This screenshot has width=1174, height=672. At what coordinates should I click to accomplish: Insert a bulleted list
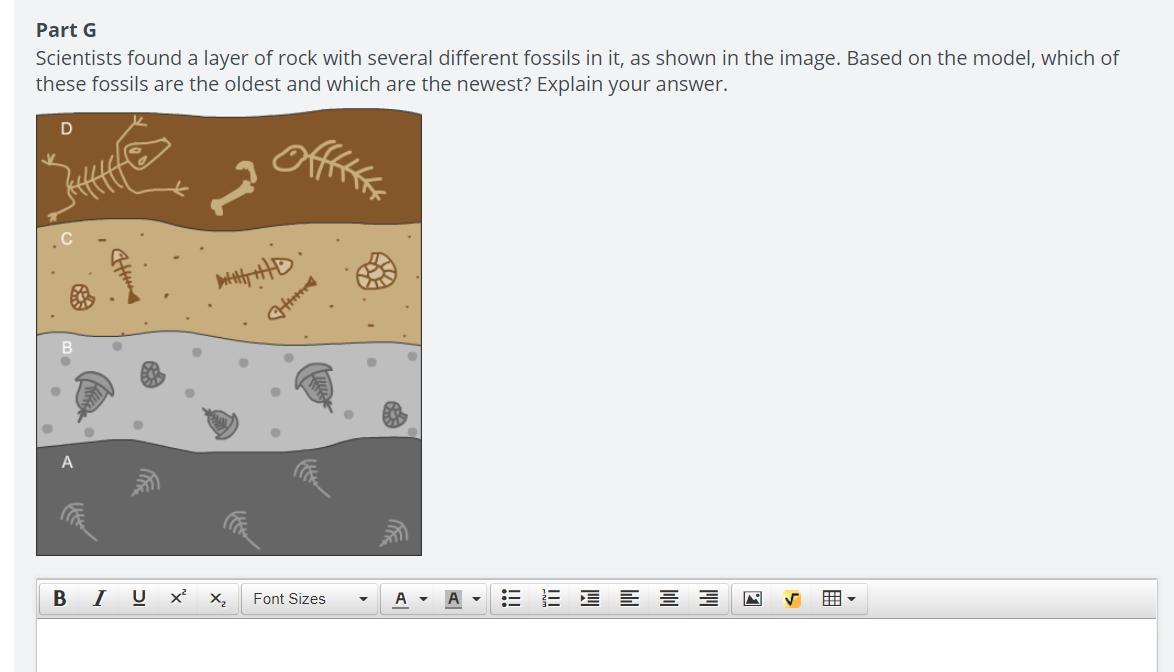pyautogui.click(x=511, y=599)
